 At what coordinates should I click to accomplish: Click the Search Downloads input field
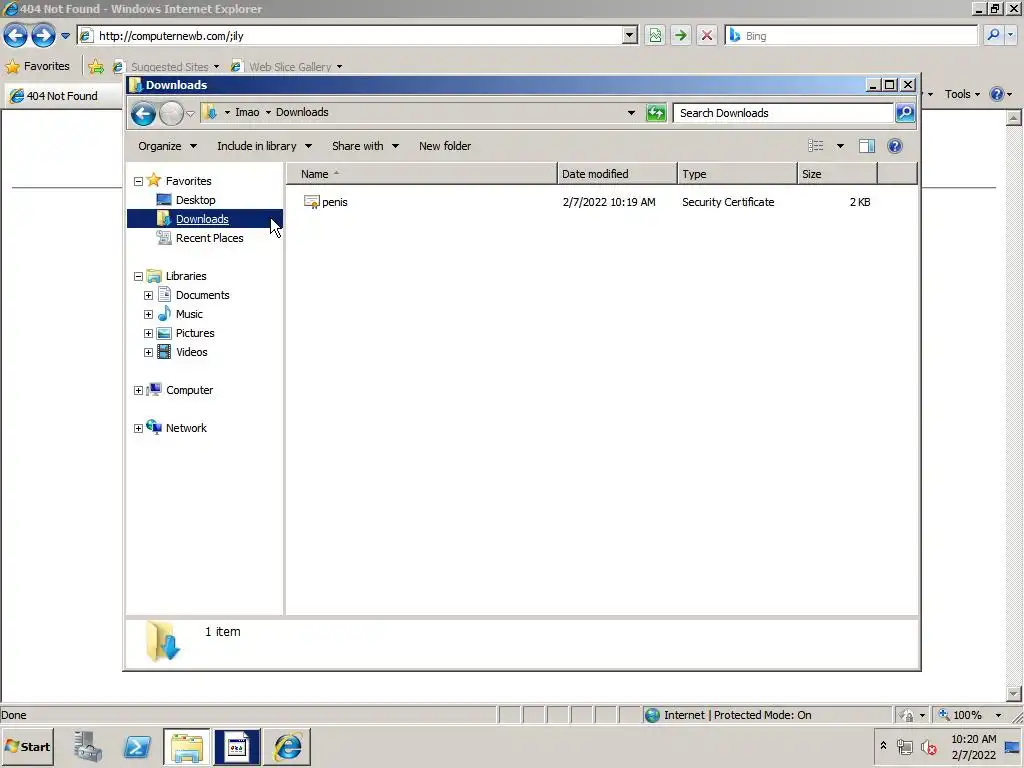click(782, 113)
